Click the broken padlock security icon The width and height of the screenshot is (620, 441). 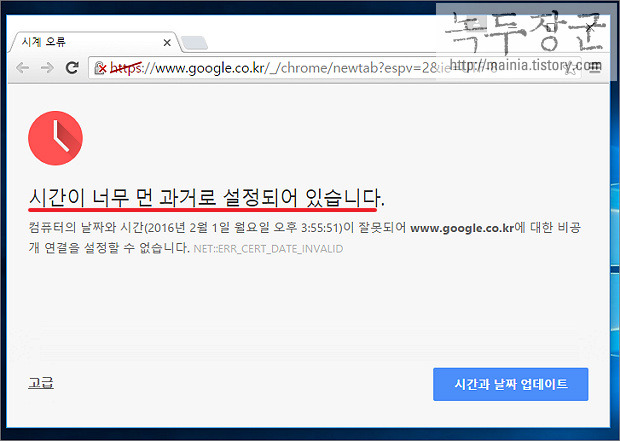(100, 68)
